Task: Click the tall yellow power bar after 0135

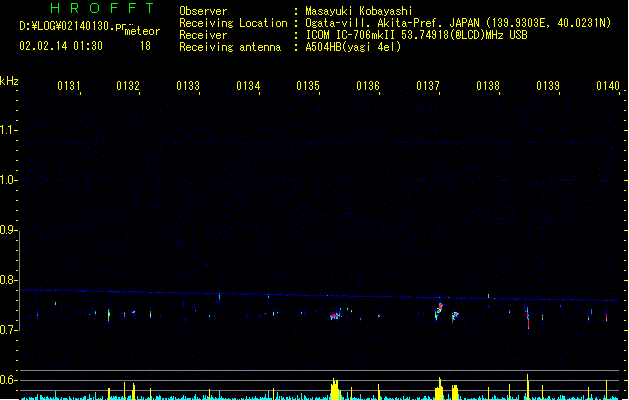Action: click(x=335, y=389)
